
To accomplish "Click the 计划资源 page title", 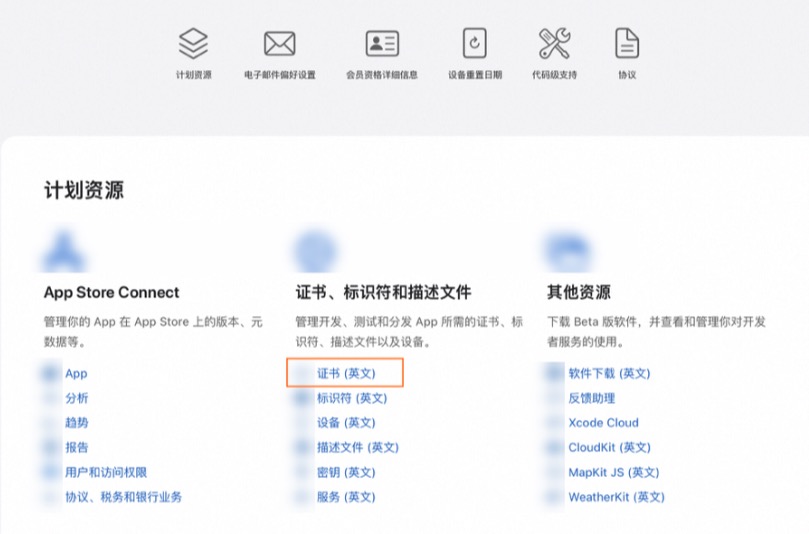I will click(84, 190).
